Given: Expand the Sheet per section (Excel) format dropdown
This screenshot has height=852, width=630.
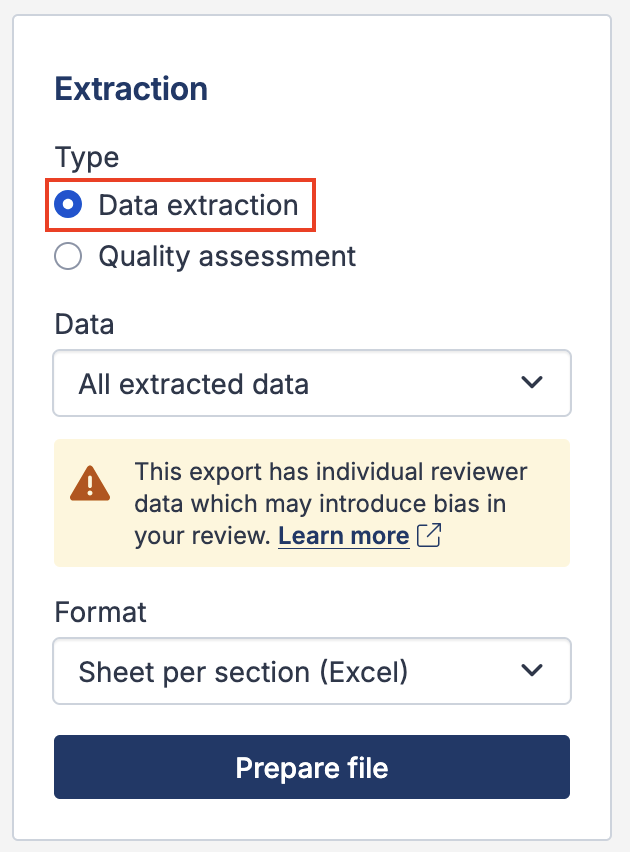Looking at the screenshot, I should tap(310, 671).
